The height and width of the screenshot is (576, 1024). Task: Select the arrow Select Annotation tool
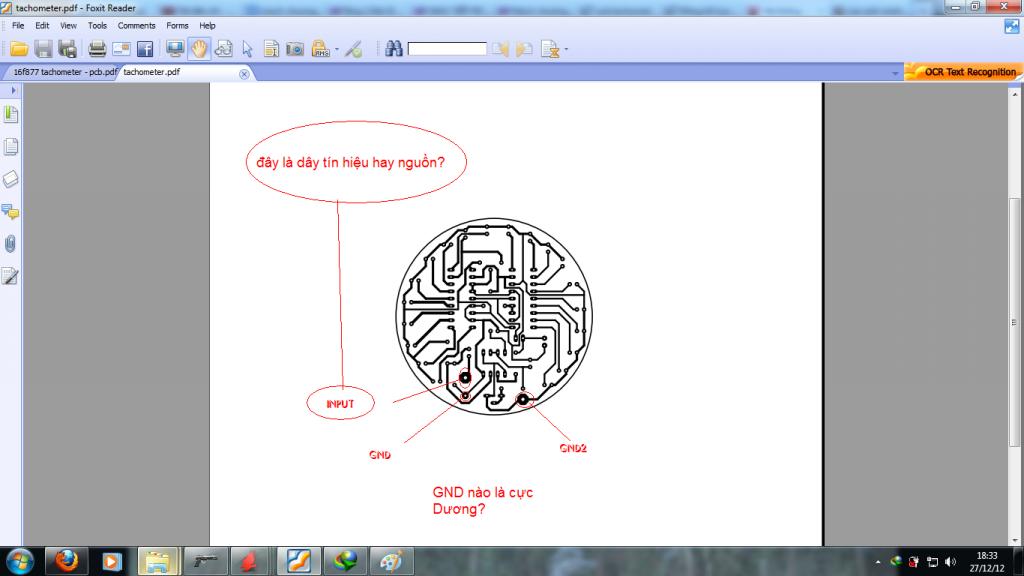[x=247, y=49]
